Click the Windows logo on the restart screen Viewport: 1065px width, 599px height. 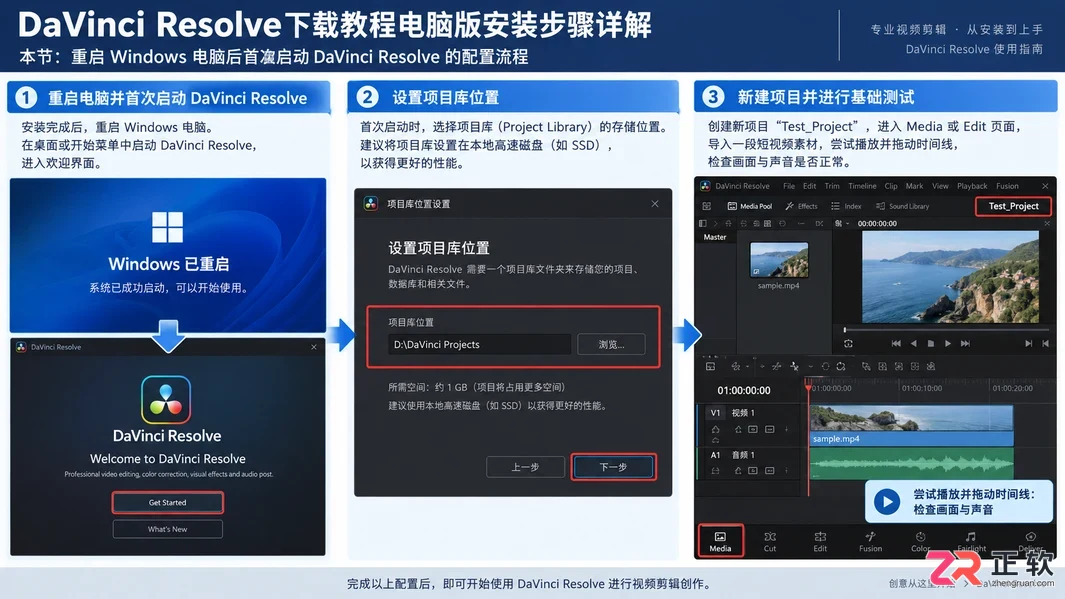click(167, 227)
